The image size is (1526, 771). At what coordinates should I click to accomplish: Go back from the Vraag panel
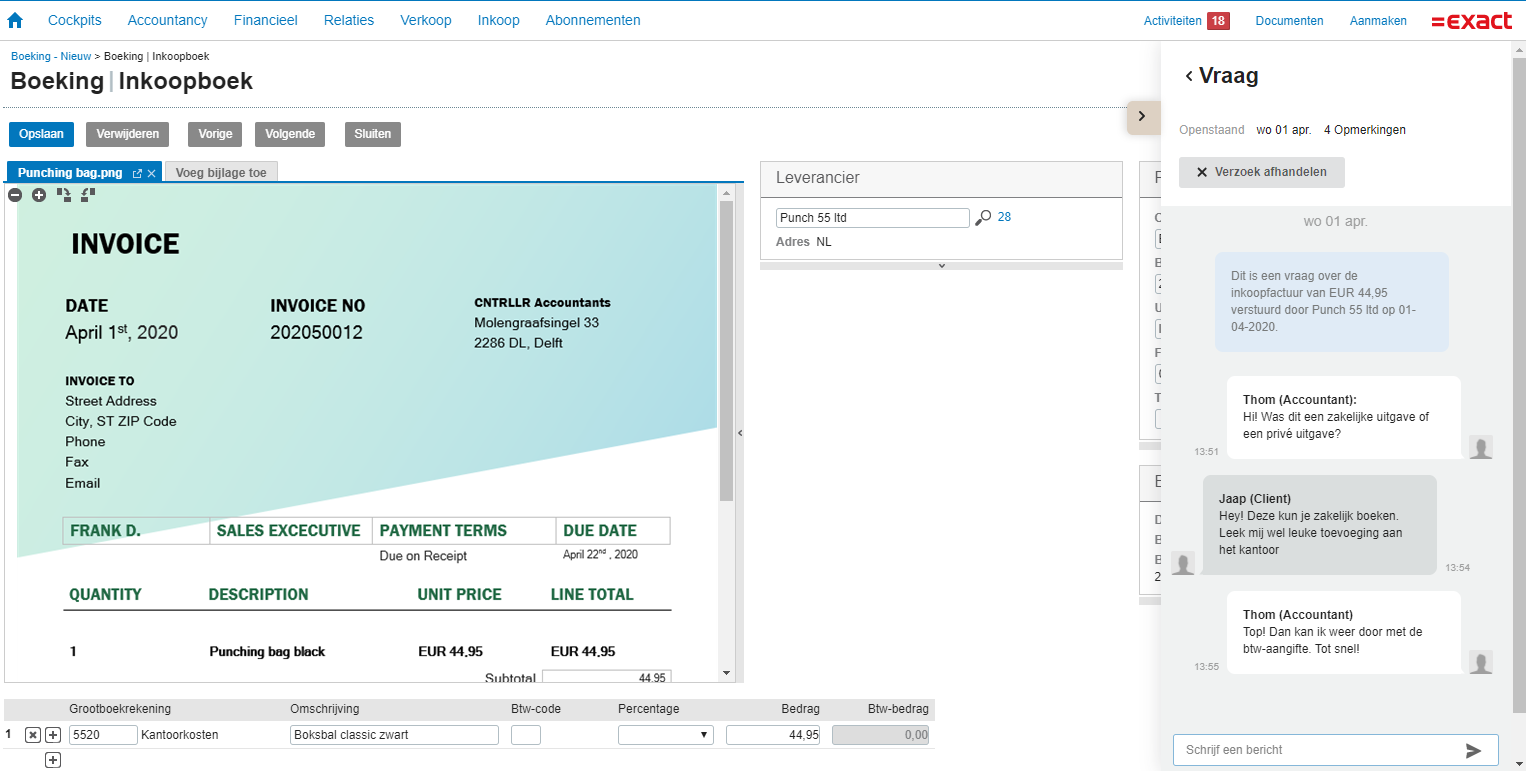(x=1188, y=76)
